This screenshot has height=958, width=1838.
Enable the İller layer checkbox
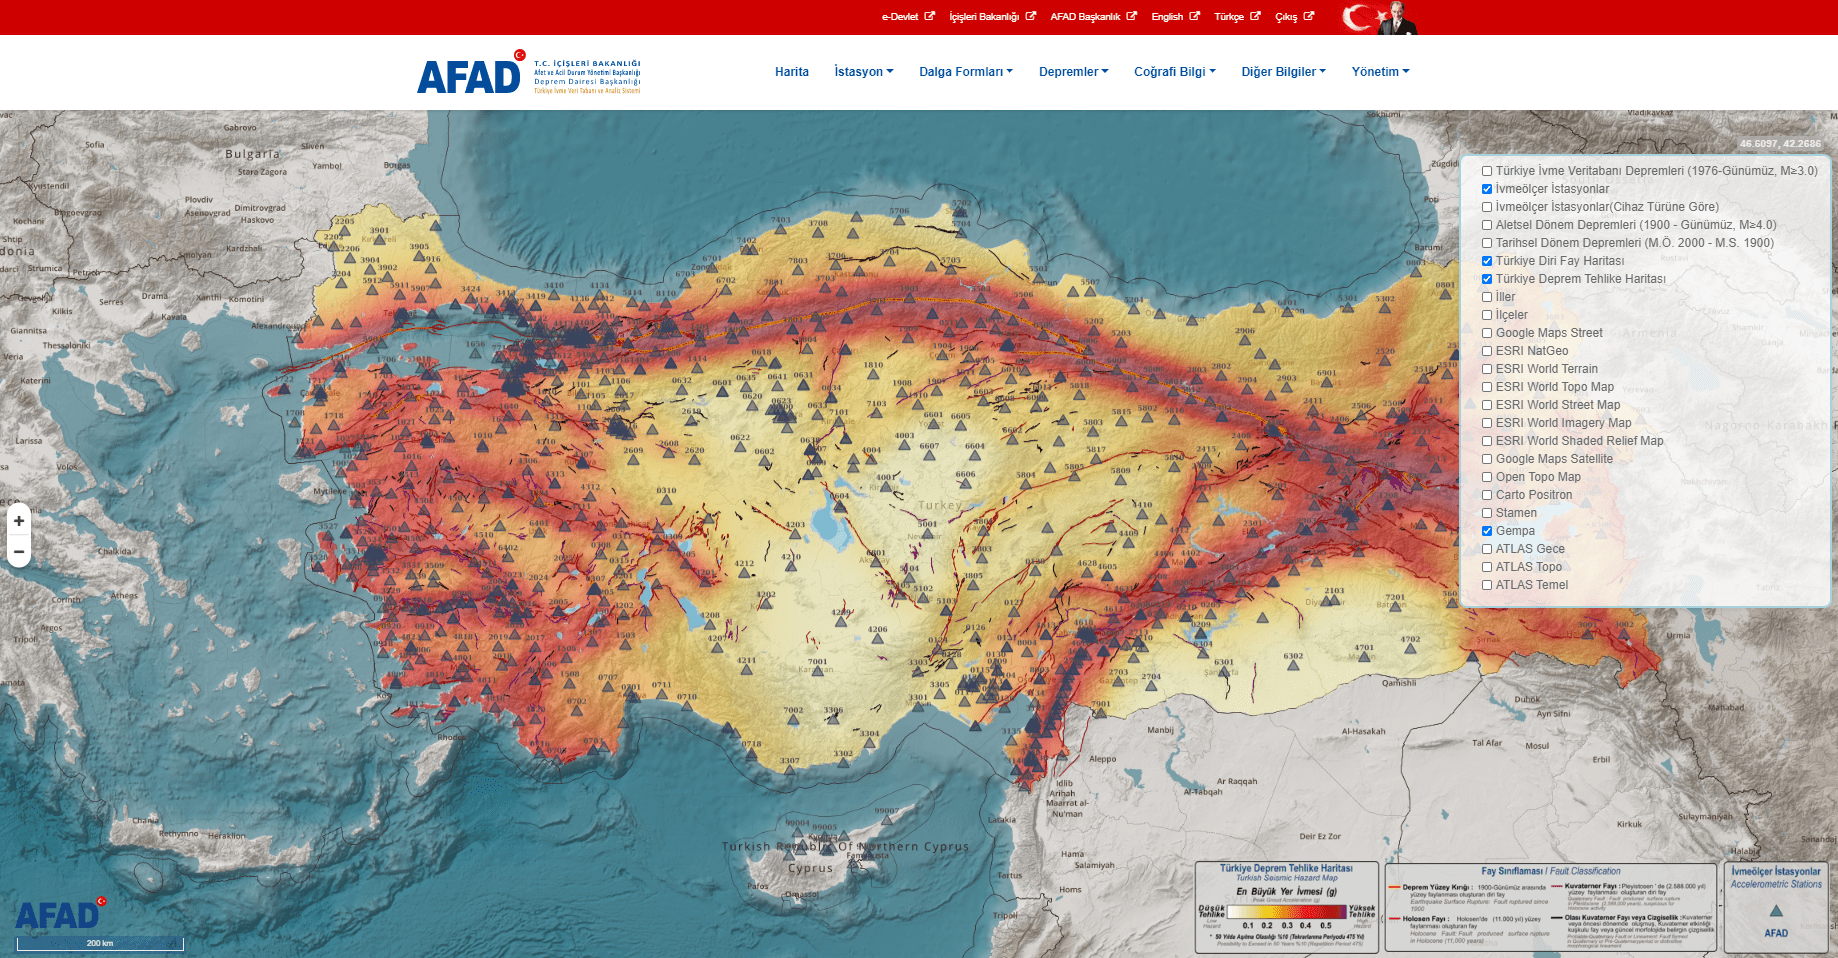tap(1487, 297)
